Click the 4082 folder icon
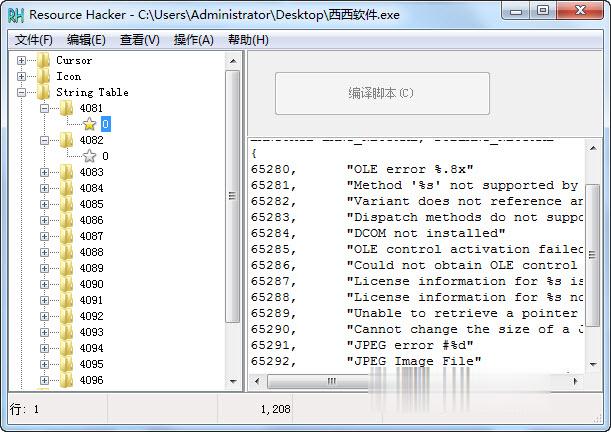This screenshot has height=432, width=611. coord(67,140)
